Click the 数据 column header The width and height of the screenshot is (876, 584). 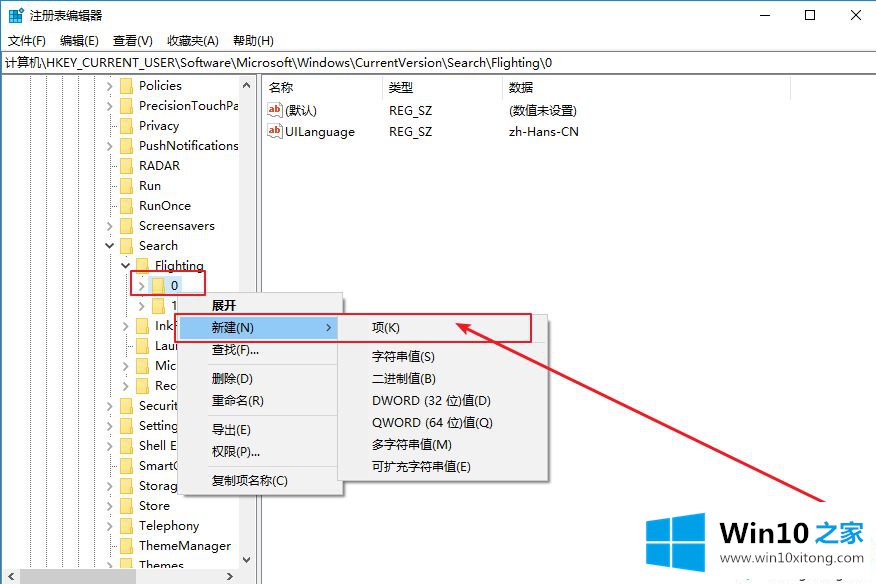[521, 88]
